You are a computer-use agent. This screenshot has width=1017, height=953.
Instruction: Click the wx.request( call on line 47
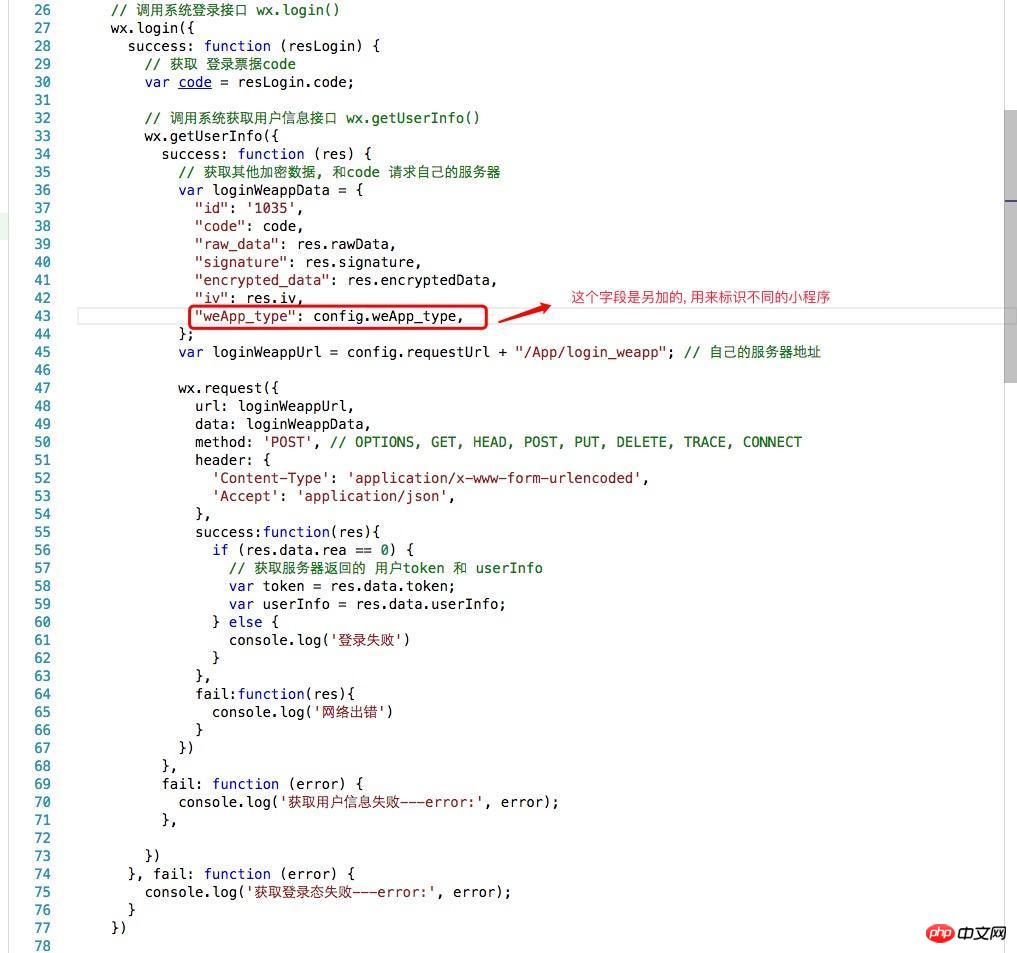click(x=228, y=388)
